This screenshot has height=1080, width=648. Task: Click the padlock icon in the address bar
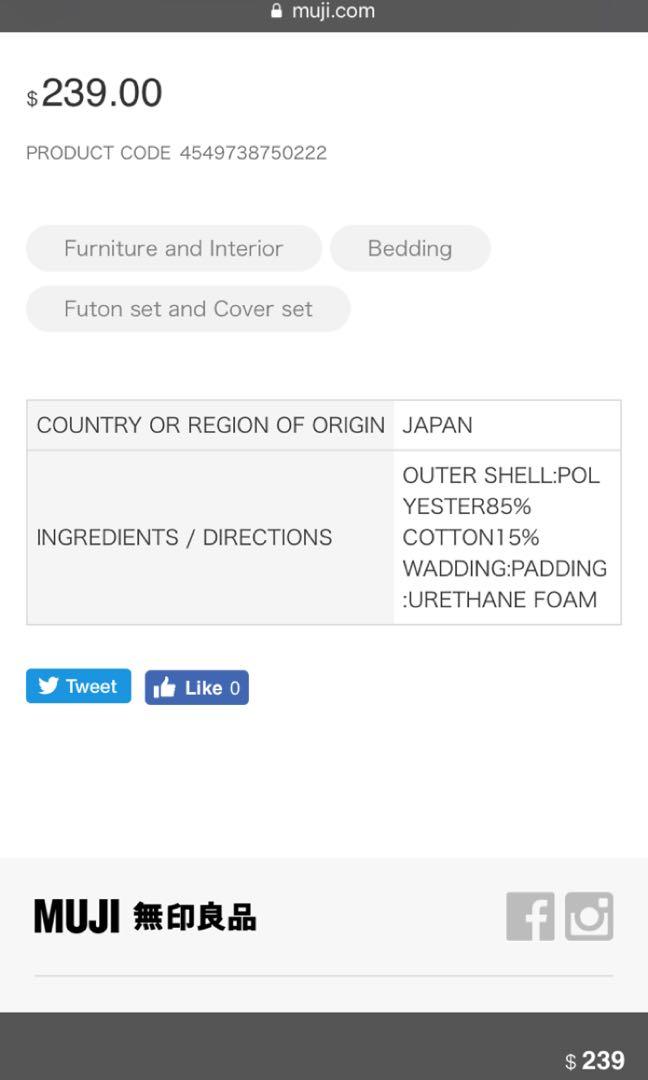click(x=275, y=10)
